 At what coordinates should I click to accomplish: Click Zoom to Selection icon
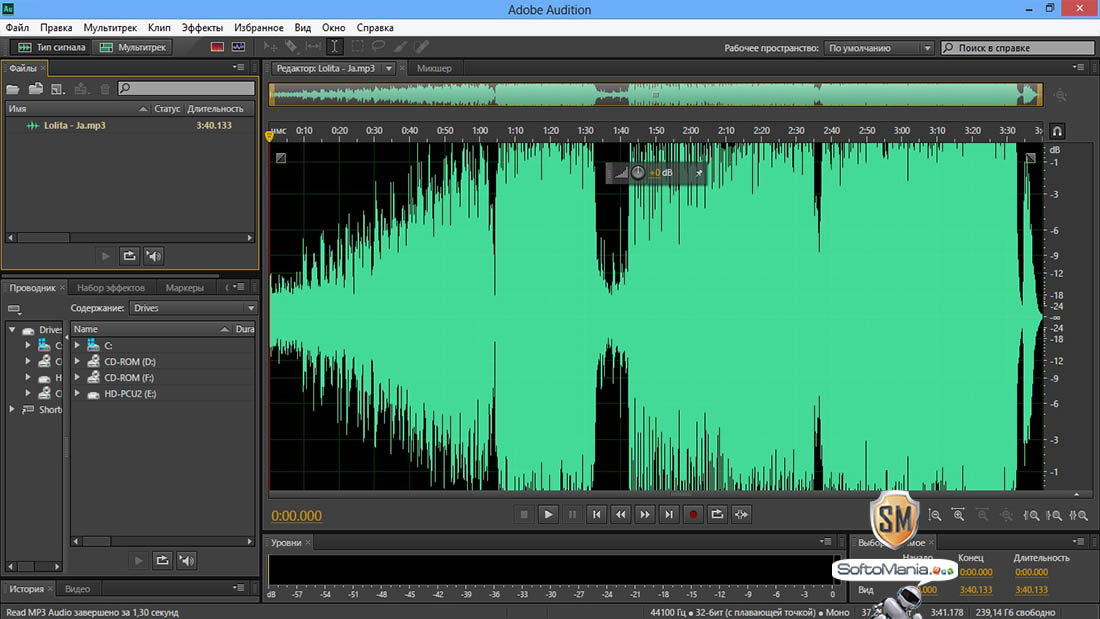click(1078, 515)
